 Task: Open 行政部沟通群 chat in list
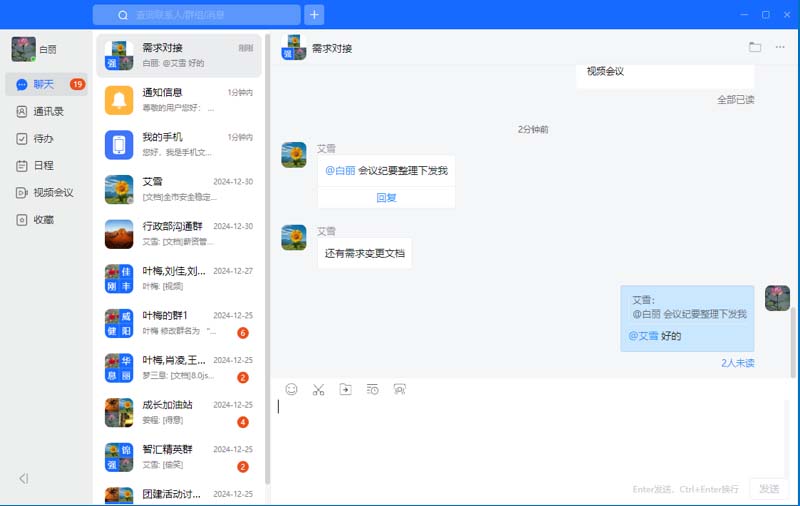[x=180, y=233]
